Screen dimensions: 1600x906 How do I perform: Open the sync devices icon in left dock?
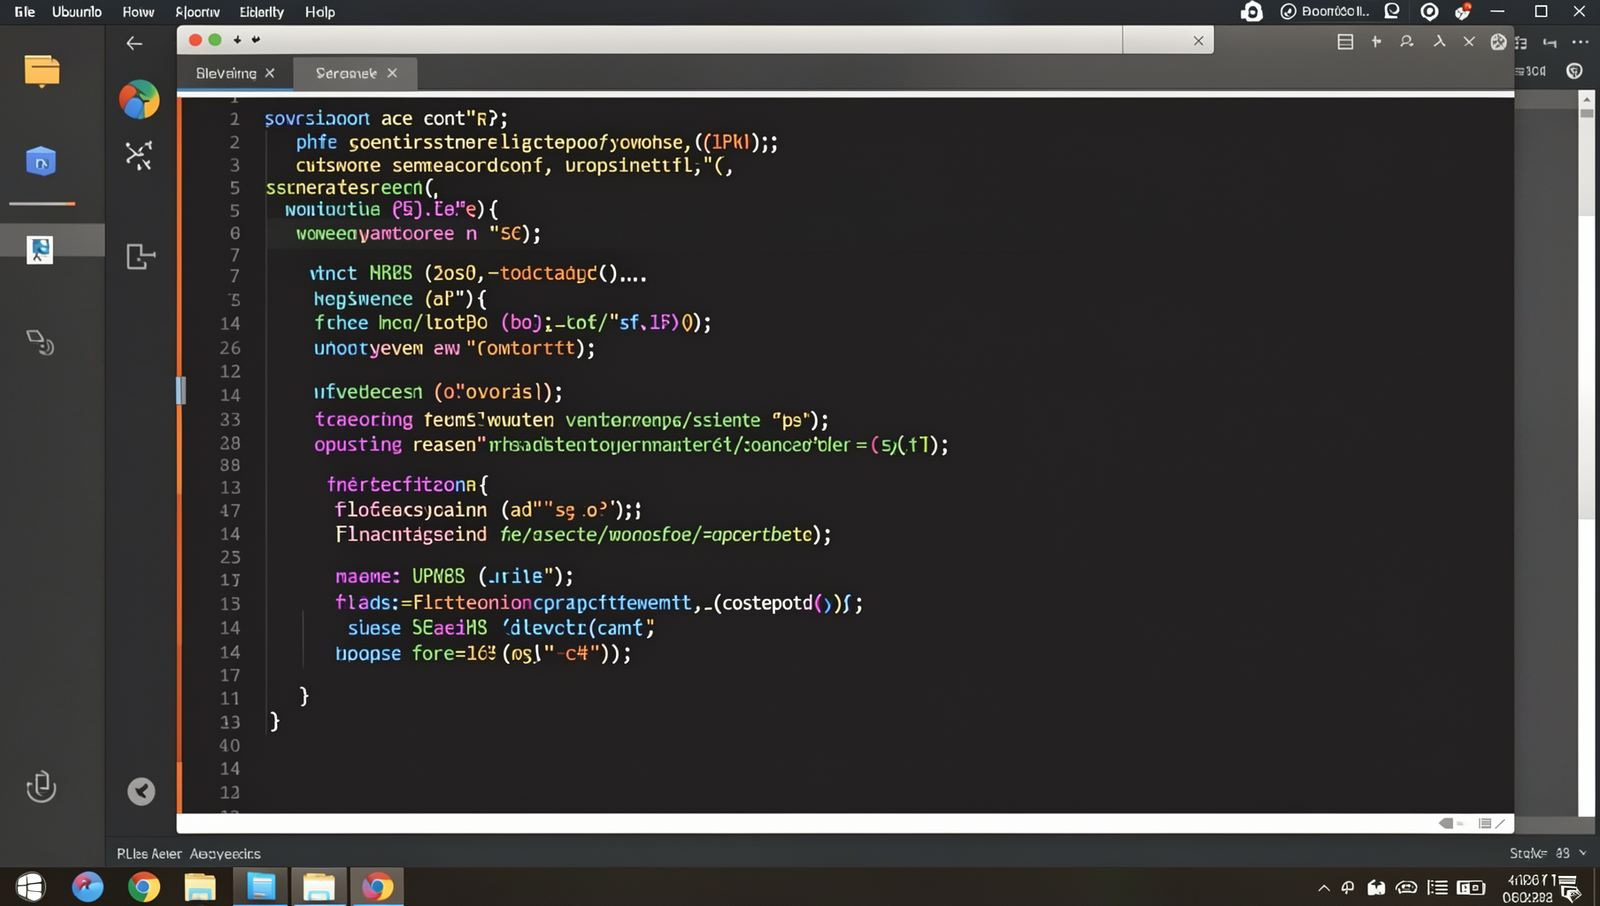click(x=40, y=343)
